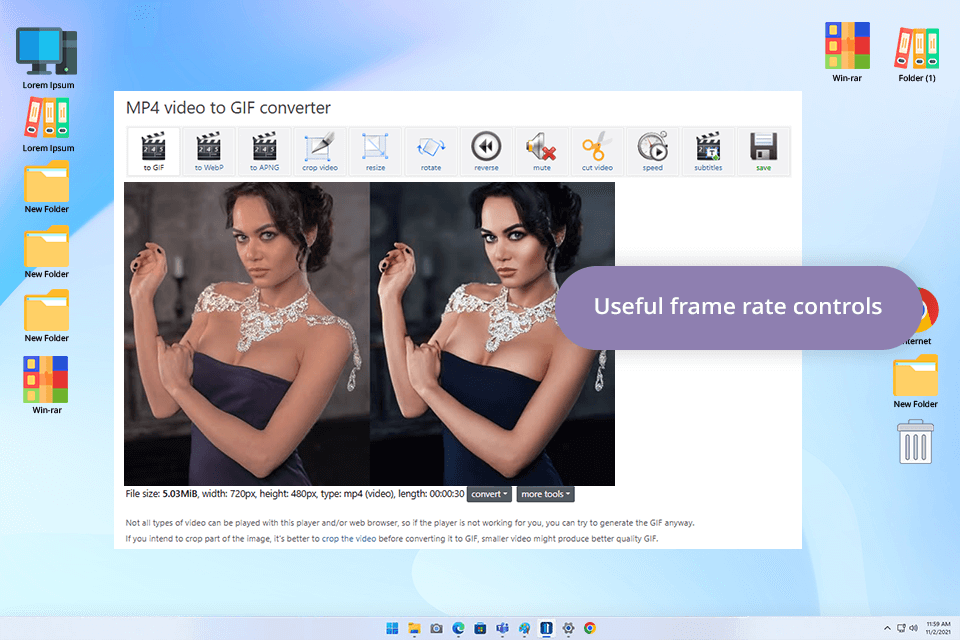960x640 pixels.
Task: Open the 'to APNG' converter tool
Action: 264,151
